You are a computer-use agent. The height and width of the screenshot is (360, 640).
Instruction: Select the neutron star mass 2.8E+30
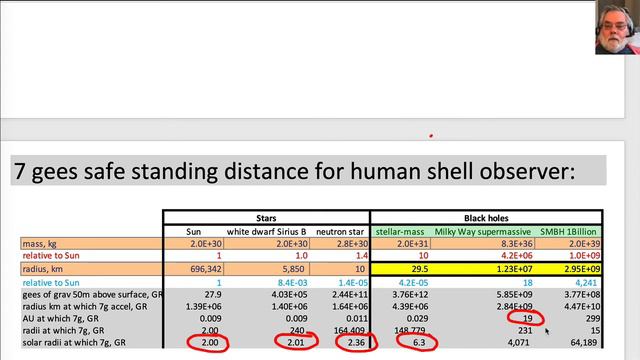(353, 244)
